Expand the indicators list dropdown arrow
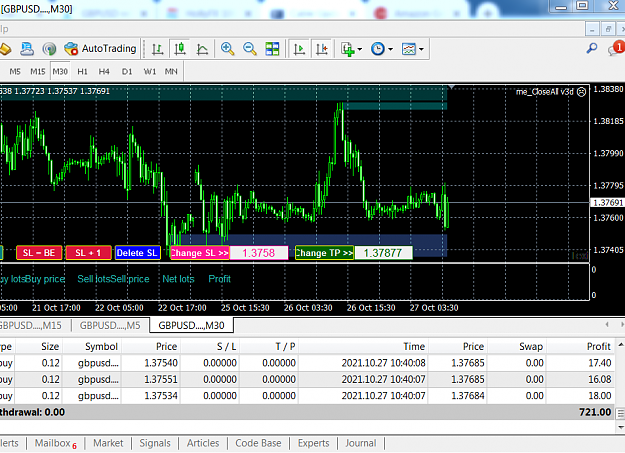Viewport: 625px width, 453px height. 360,49
